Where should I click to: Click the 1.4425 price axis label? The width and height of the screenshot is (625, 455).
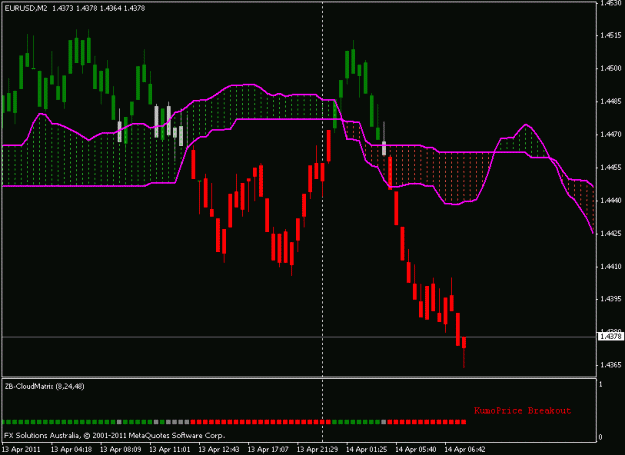610,233
